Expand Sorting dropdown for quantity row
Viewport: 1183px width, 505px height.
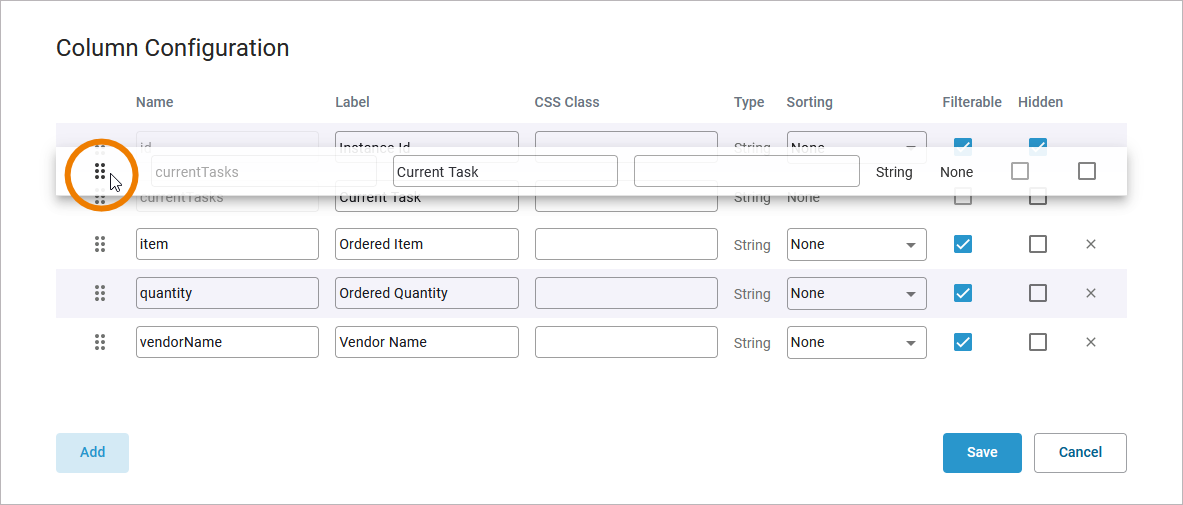[x=856, y=293]
